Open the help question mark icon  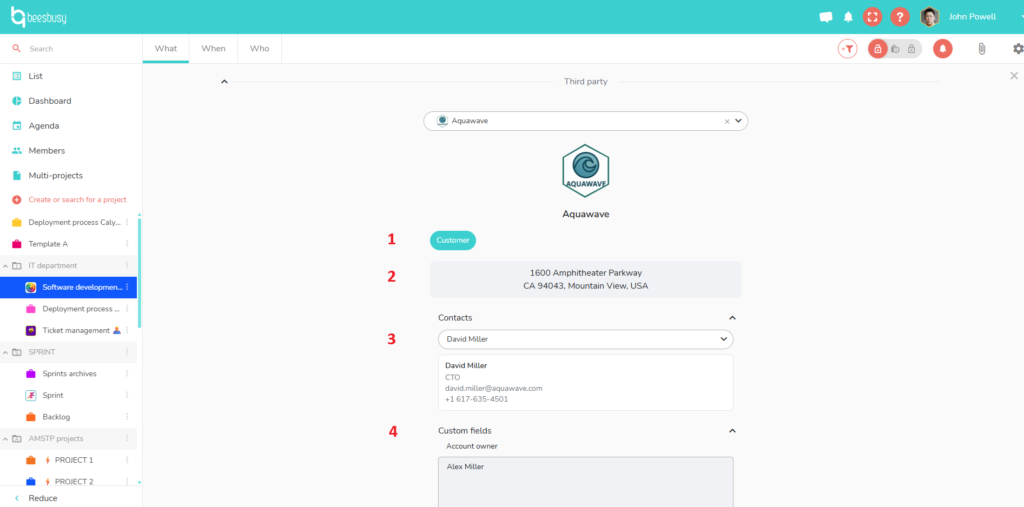click(x=900, y=17)
